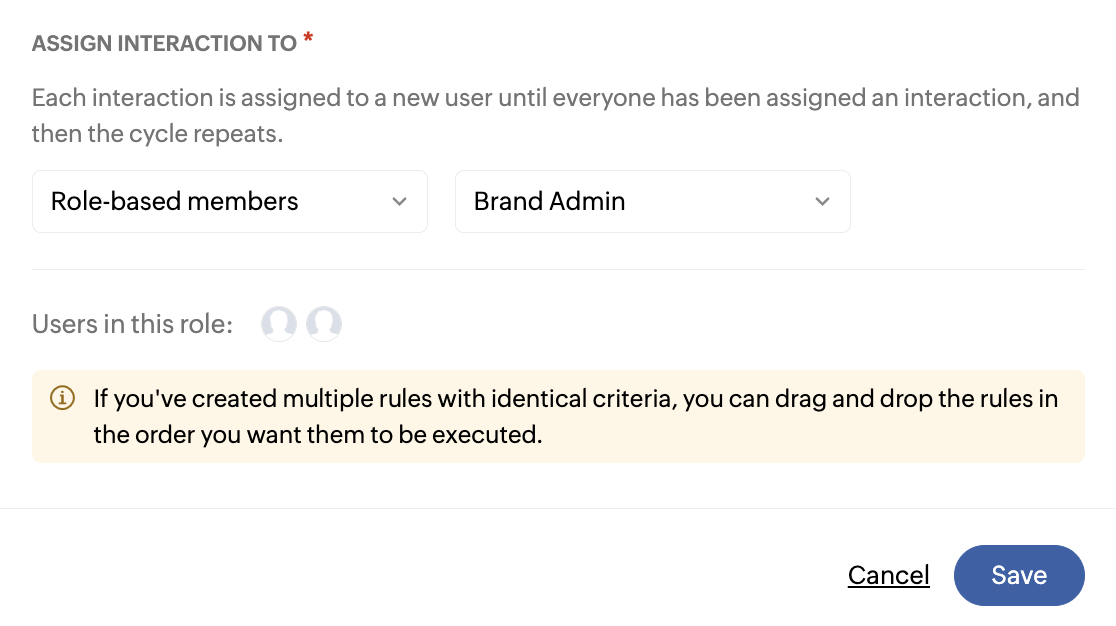
Task: Click the chevron arrow beside Role-based members
Action: (399, 201)
